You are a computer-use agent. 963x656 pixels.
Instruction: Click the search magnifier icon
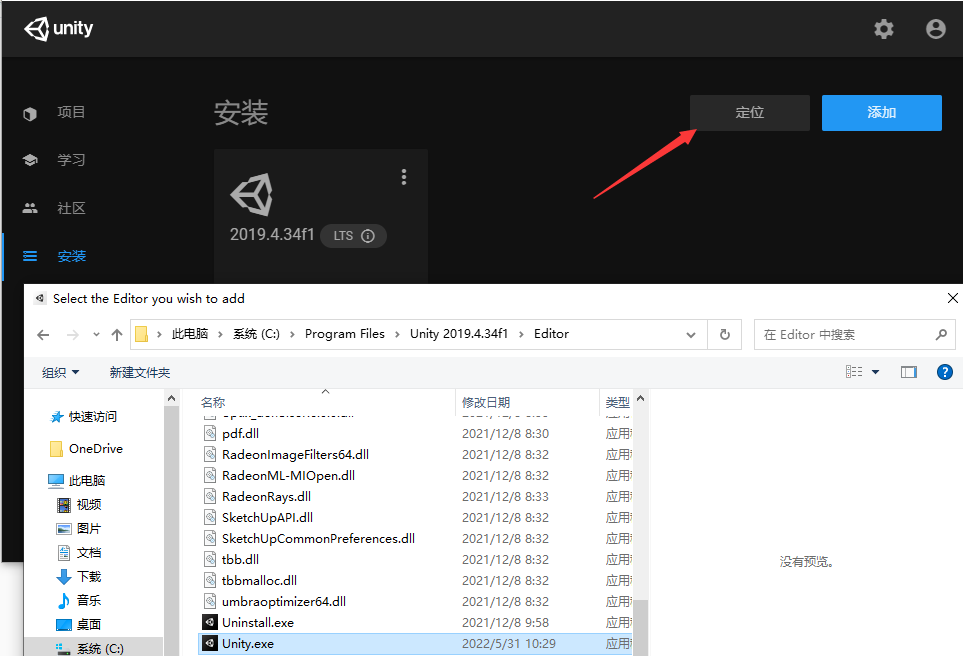941,335
